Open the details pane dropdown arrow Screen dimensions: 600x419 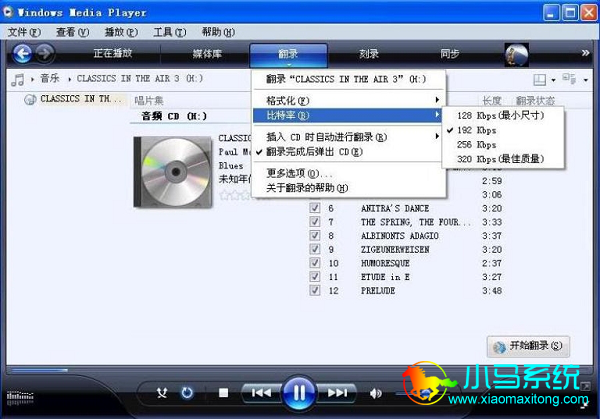pos(586,80)
